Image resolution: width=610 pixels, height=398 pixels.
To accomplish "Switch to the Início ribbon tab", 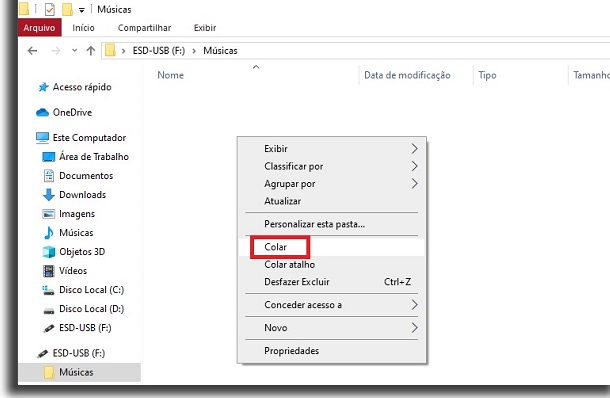I will point(83,28).
